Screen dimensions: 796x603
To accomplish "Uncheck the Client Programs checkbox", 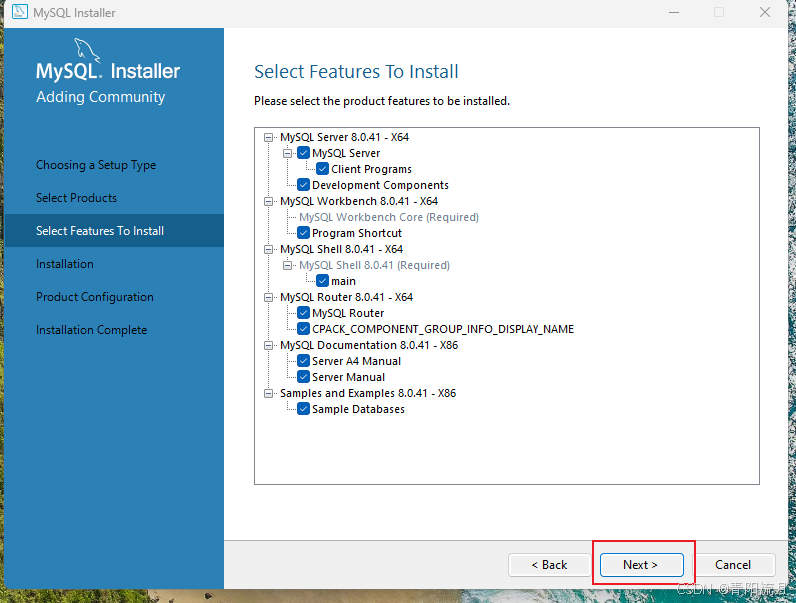I will (322, 169).
